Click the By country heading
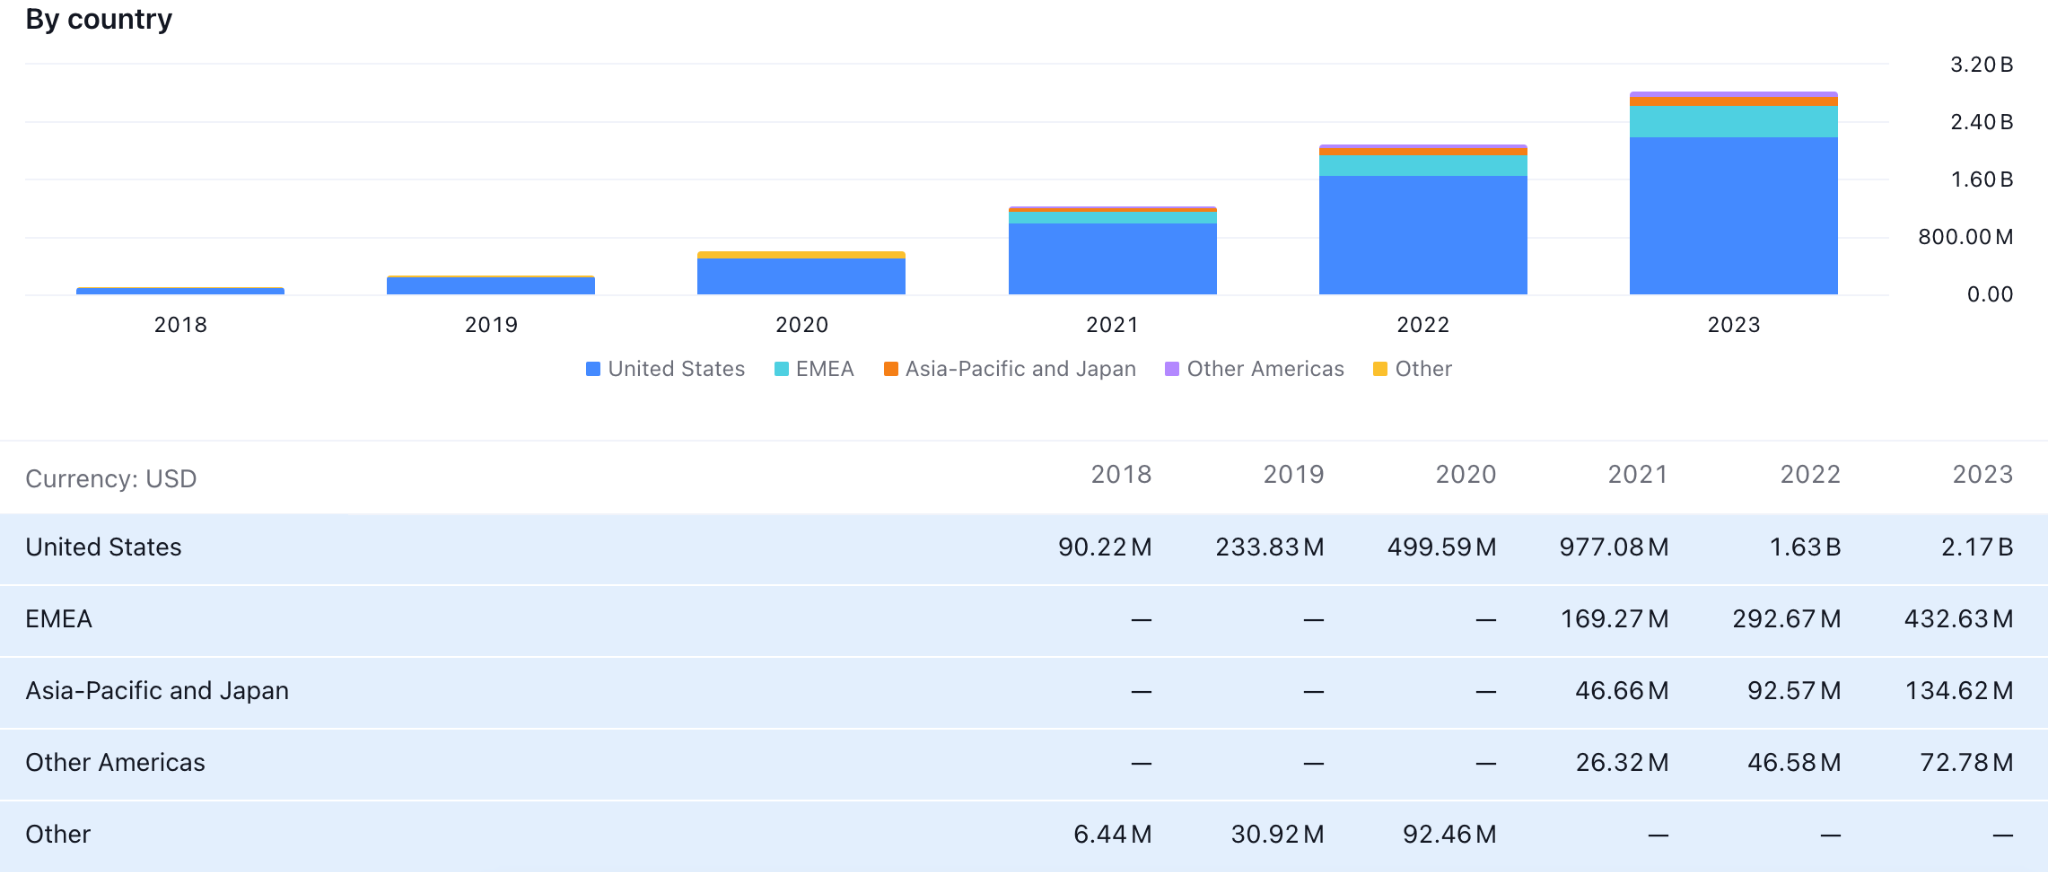 click(x=99, y=20)
